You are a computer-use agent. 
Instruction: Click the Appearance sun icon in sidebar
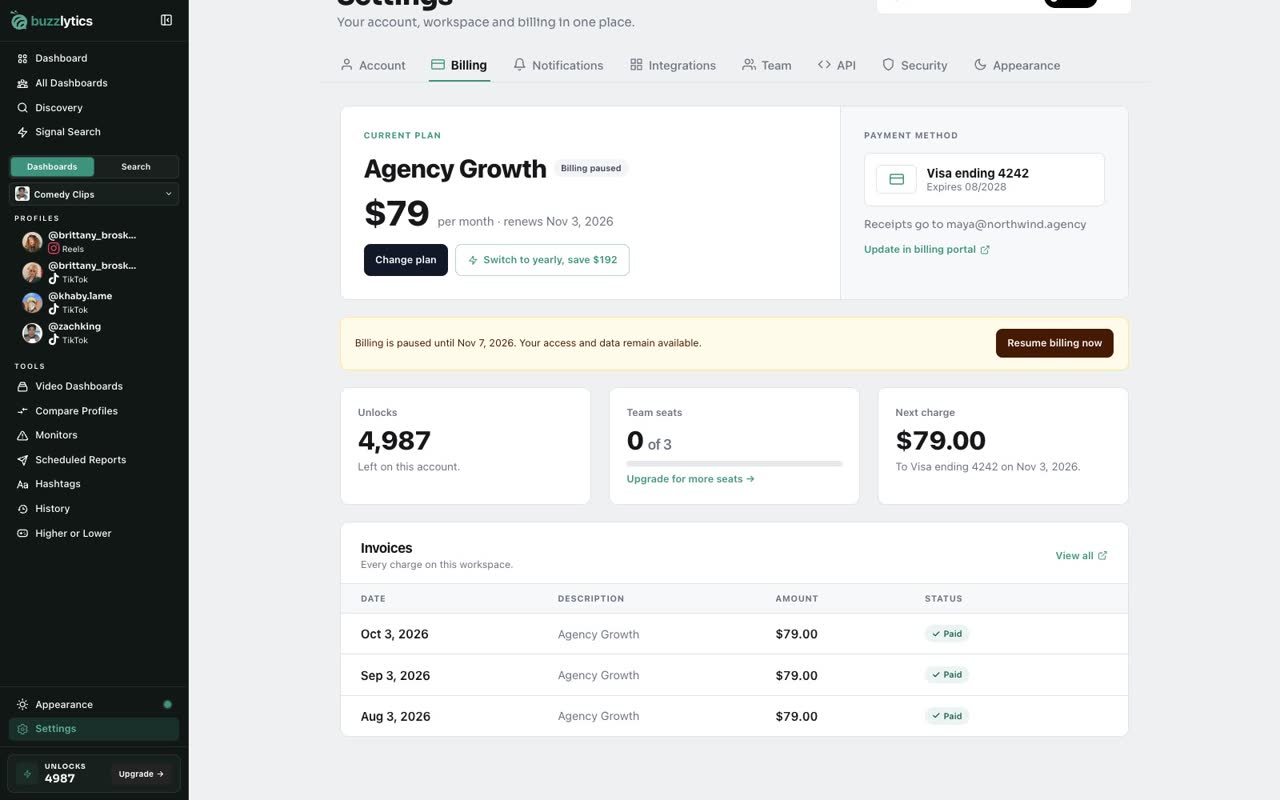23,705
